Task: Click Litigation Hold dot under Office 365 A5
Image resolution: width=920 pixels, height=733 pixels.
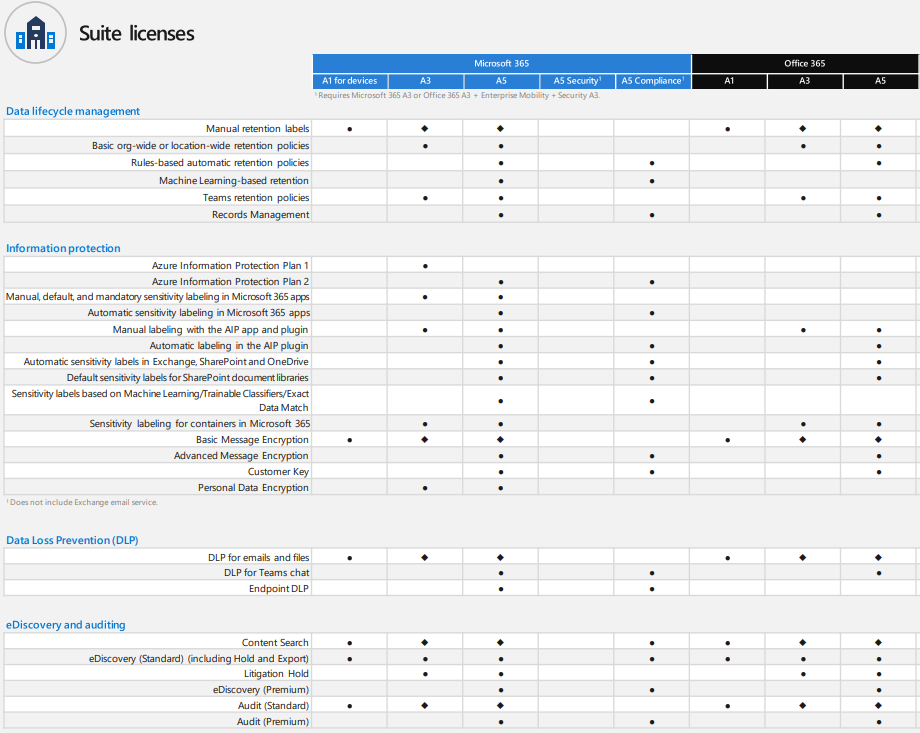Action: 878,674
